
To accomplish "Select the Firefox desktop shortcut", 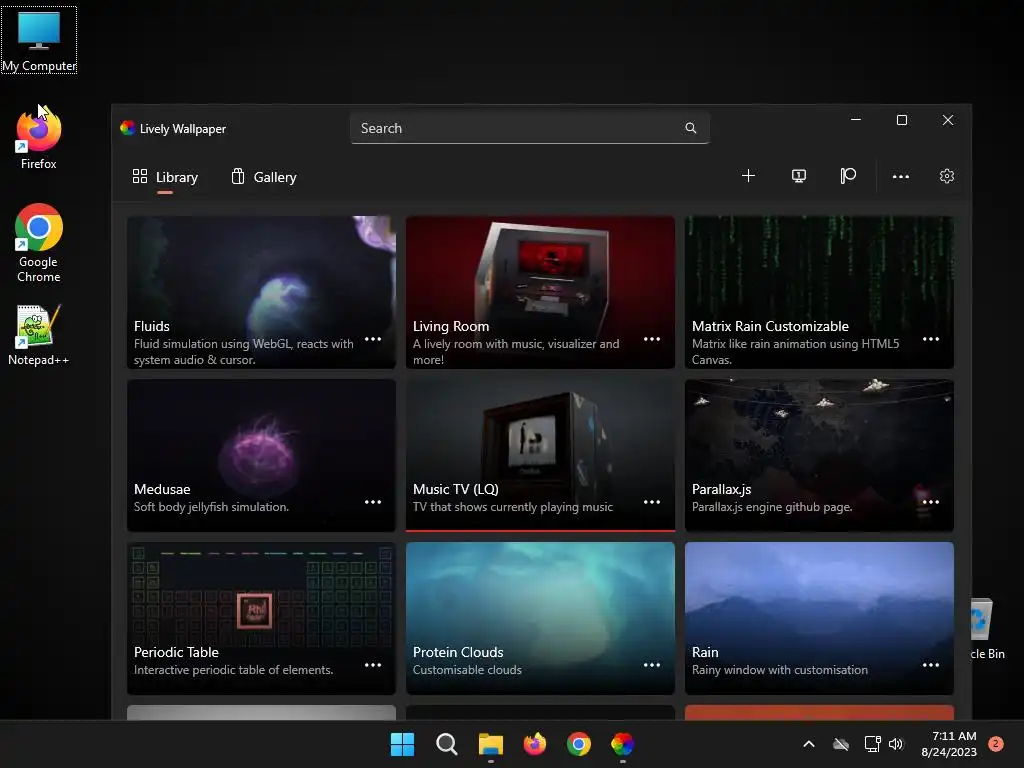I will 39,138.
